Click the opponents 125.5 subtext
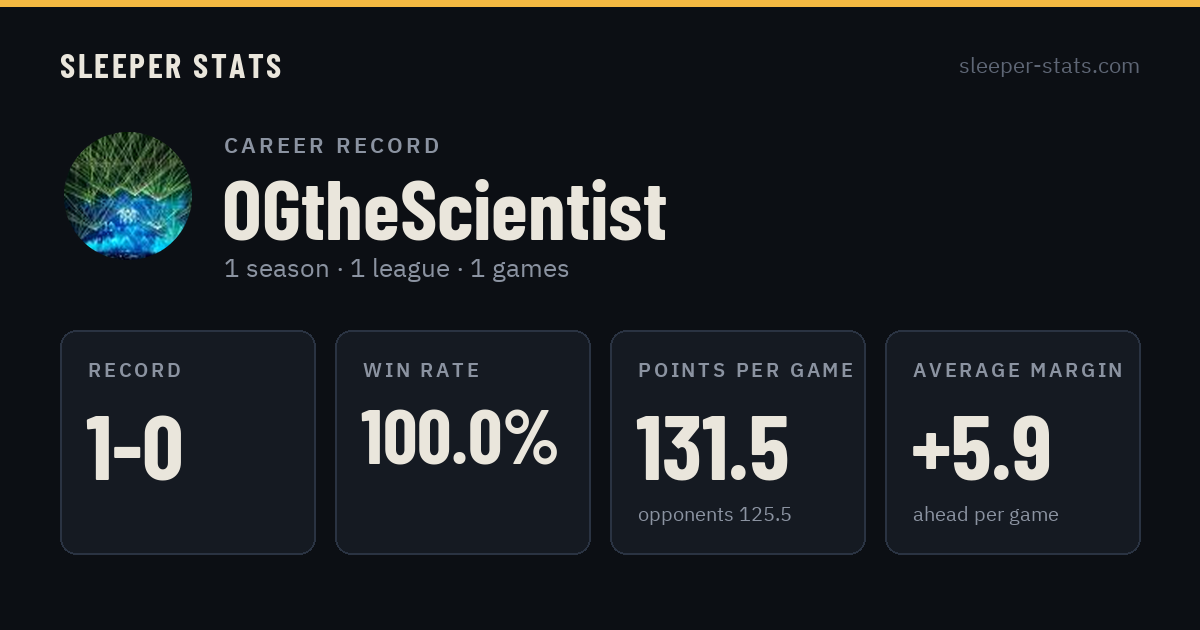This screenshot has height=630, width=1200. 715,515
